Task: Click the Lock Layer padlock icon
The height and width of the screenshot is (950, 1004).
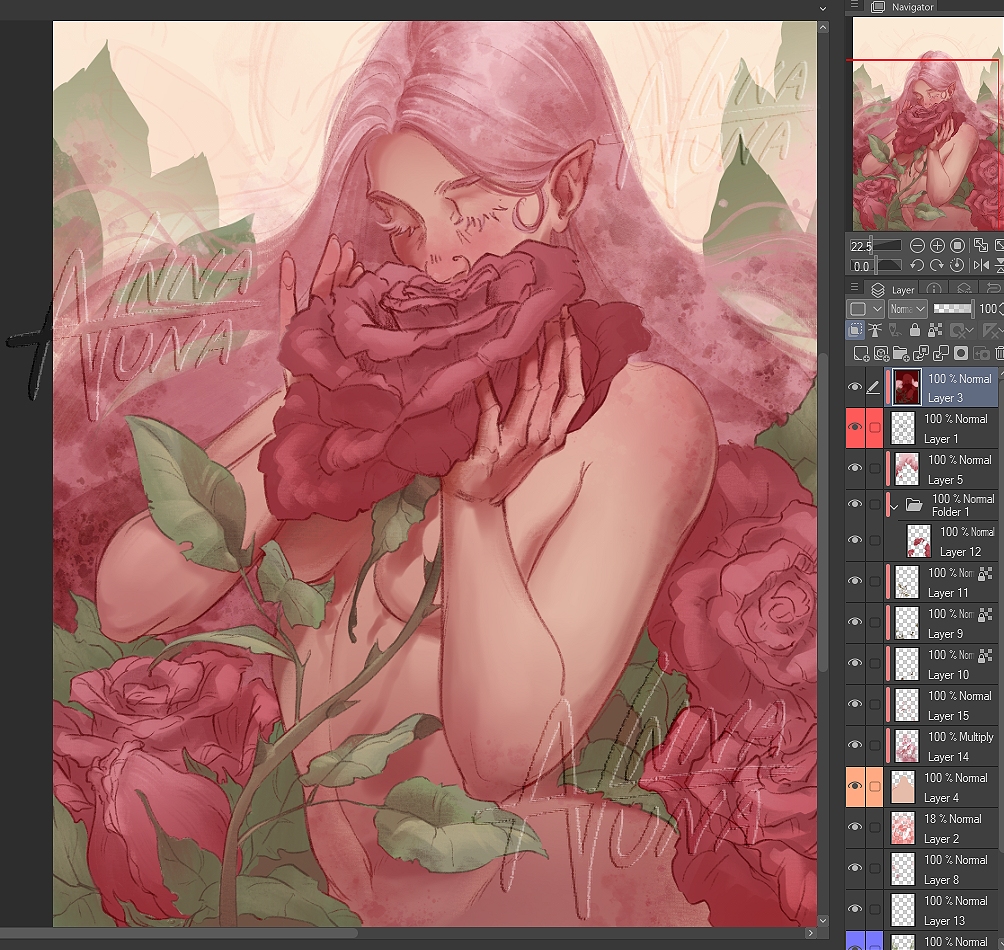Action: (915, 330)
